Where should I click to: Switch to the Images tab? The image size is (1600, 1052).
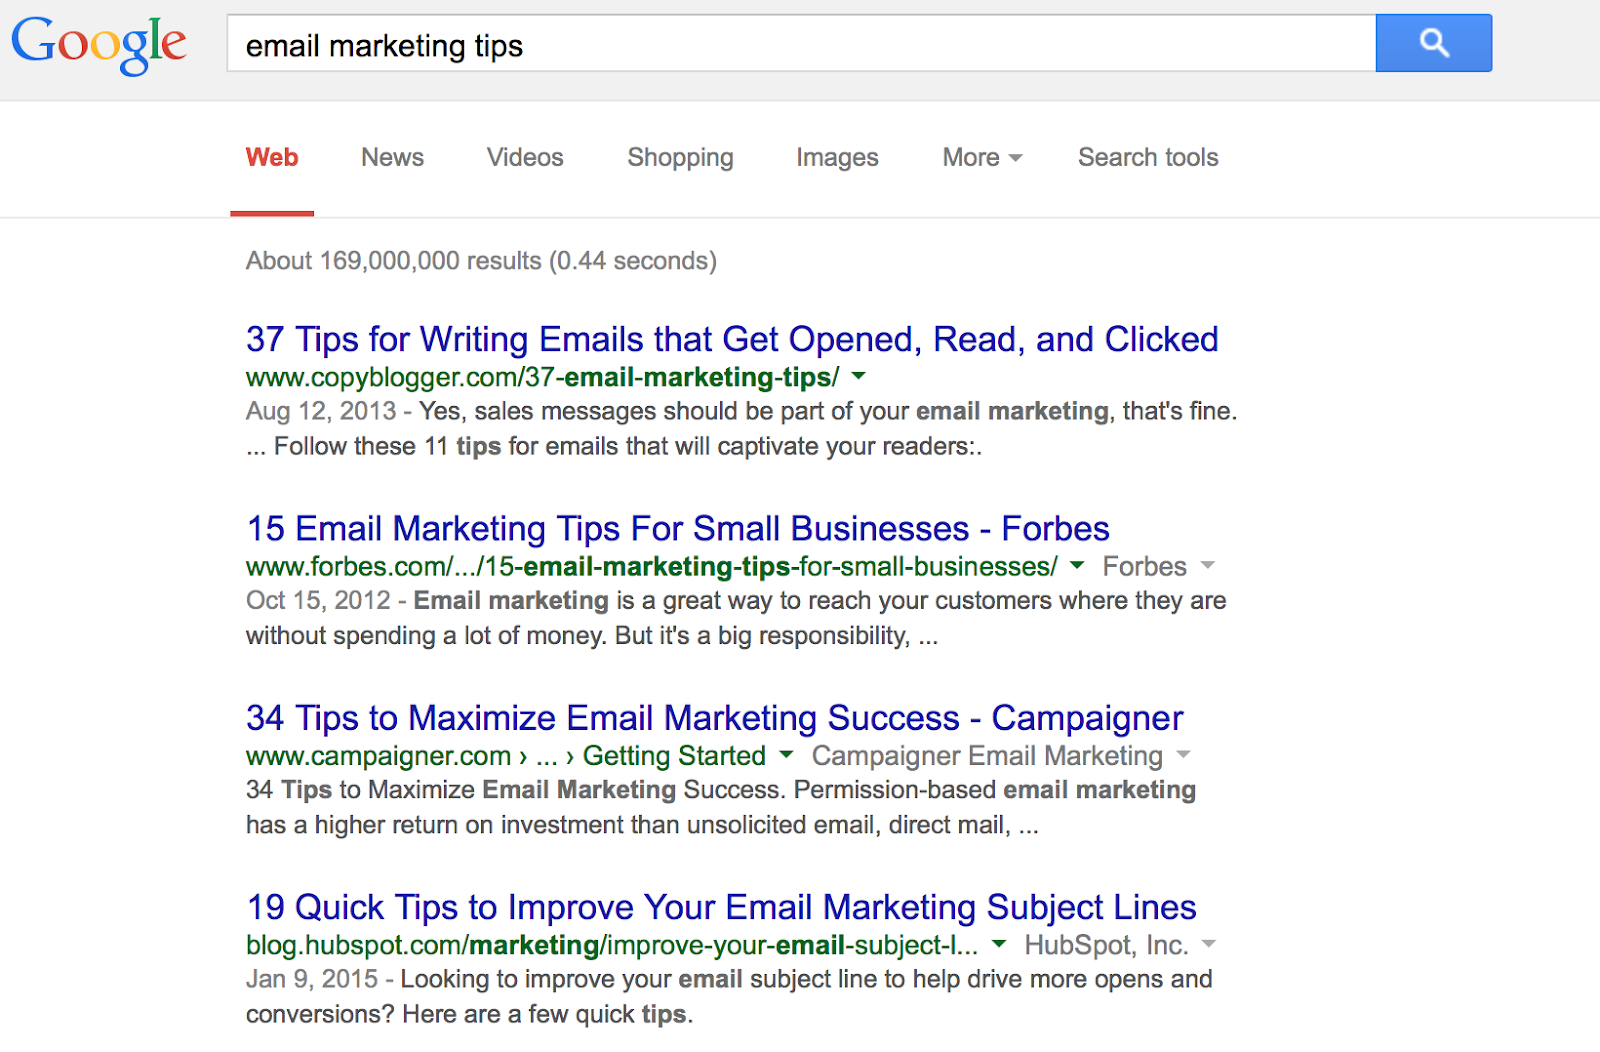[837, 157]
